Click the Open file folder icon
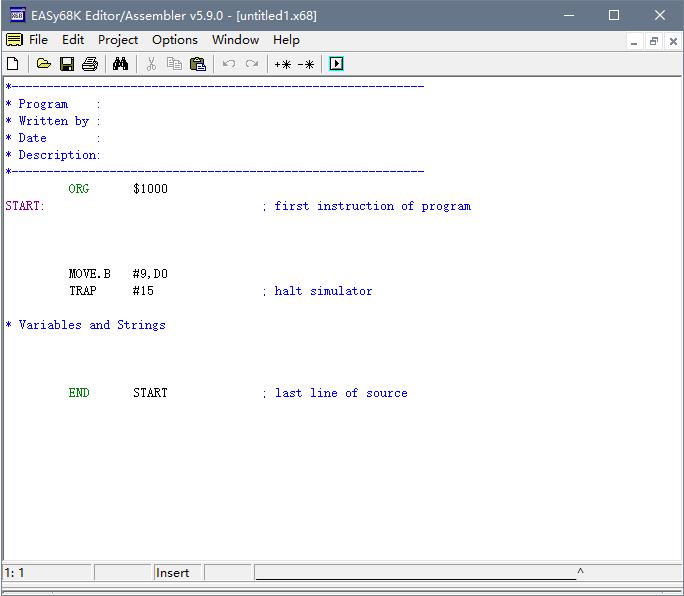Viewport: 684px width, 596px height. pyautogui.click(x=43, y=64)
